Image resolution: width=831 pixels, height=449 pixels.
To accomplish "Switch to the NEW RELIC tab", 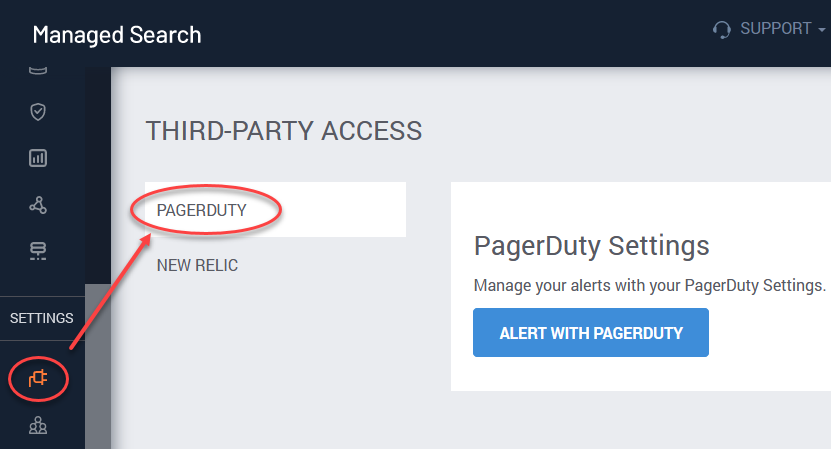I will (197, 265).
